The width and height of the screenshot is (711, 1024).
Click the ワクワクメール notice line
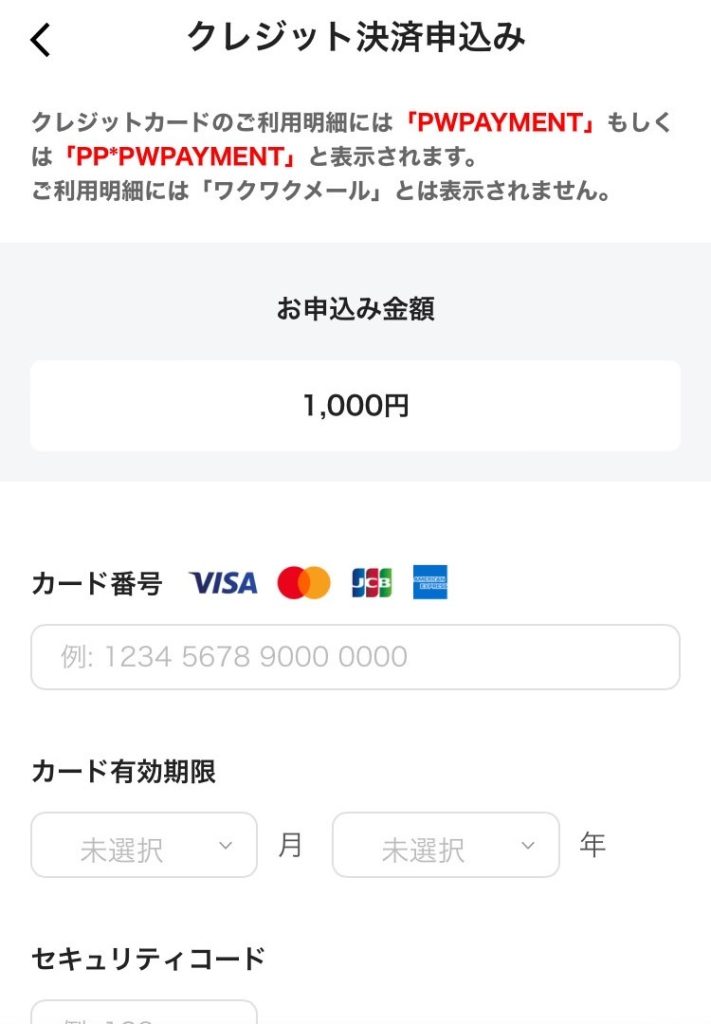pyautogui.click(x=320, y=191)
